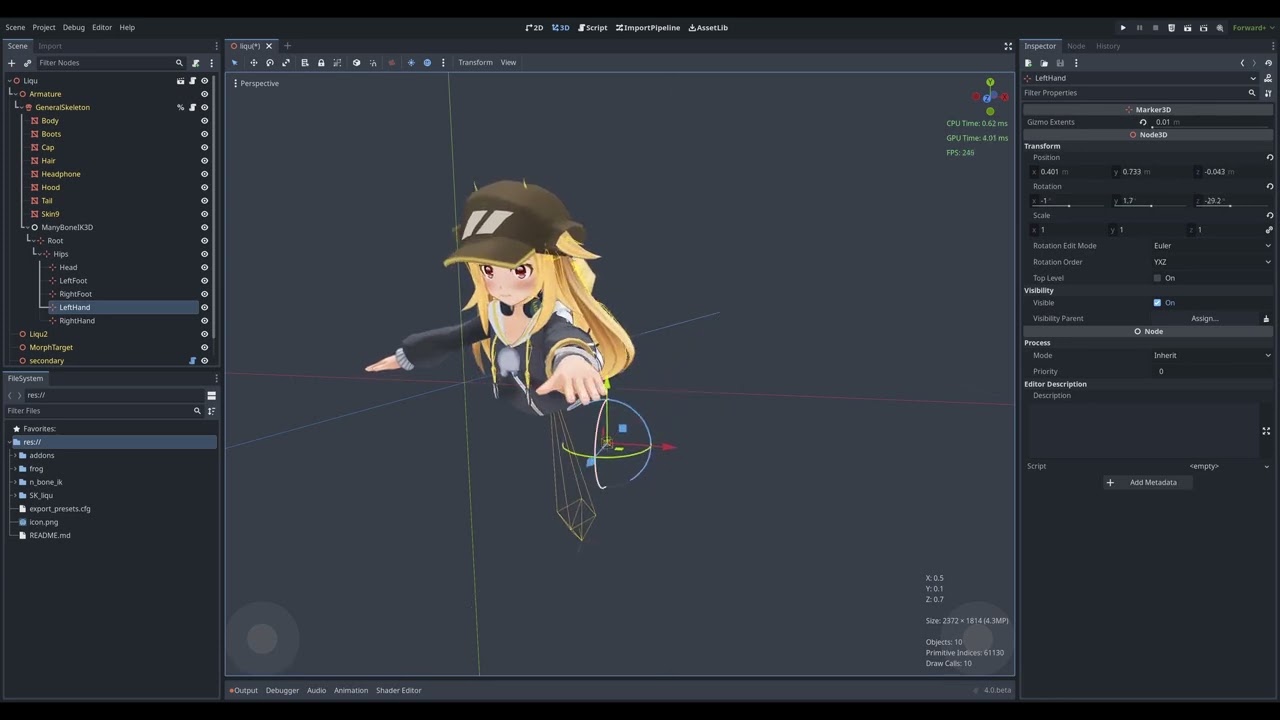
Task: Switch to the History tab
Action: coord(1108,46)
